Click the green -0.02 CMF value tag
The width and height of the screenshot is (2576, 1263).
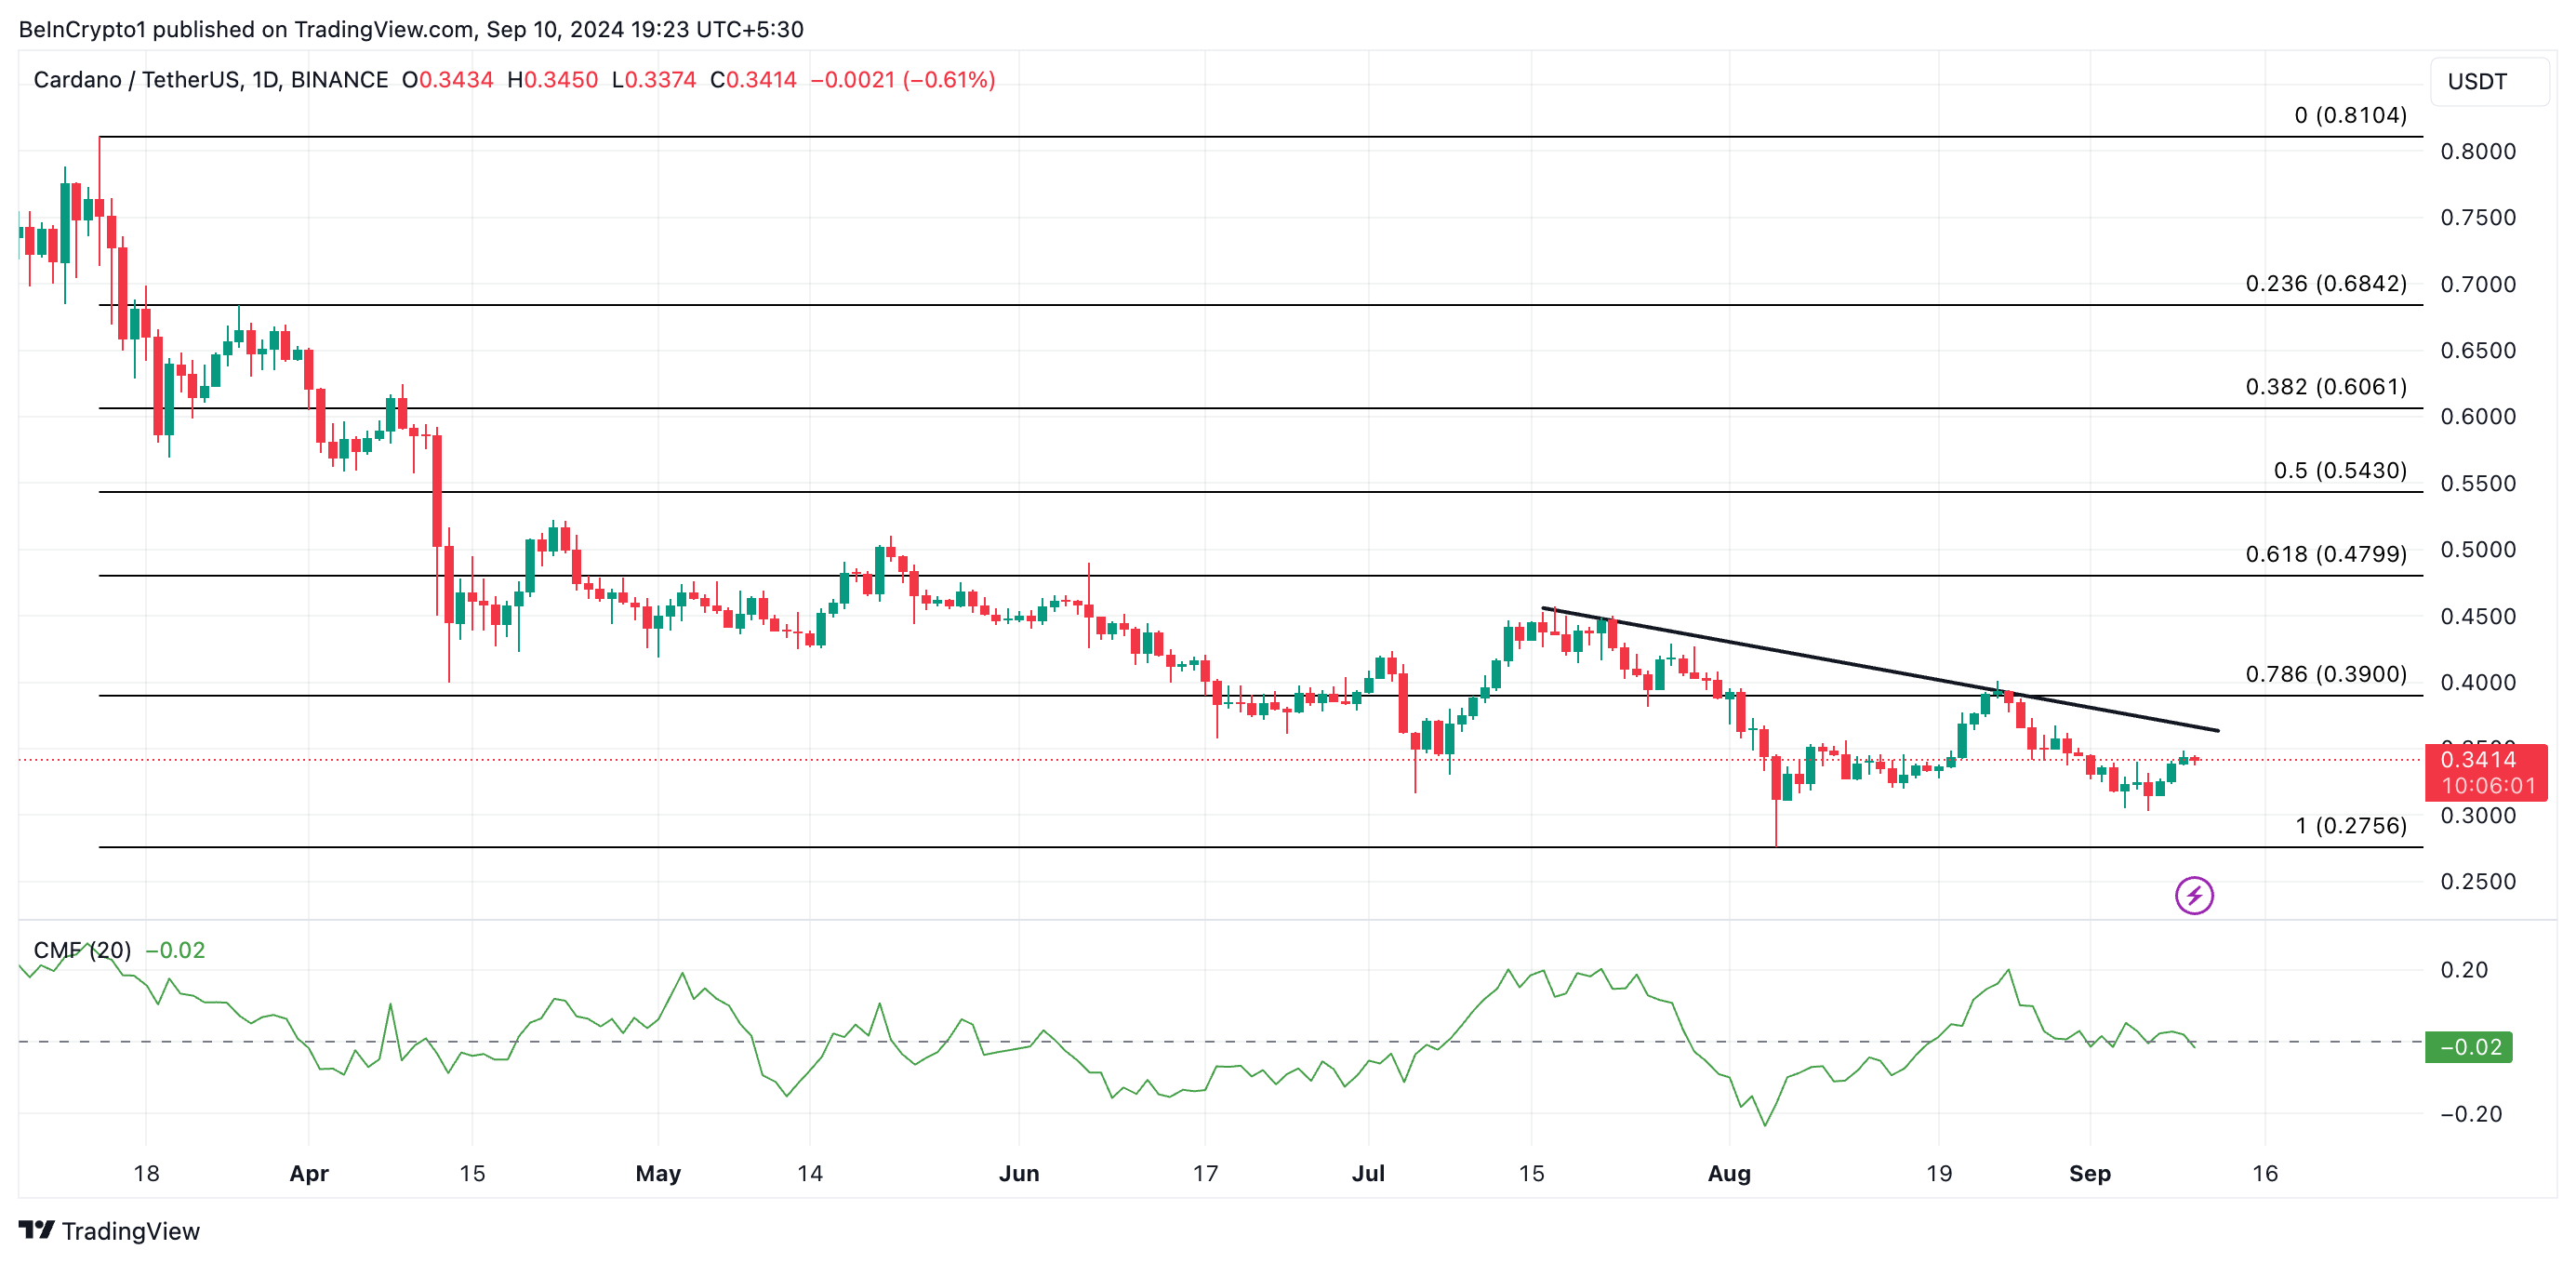[2468, 1047]
